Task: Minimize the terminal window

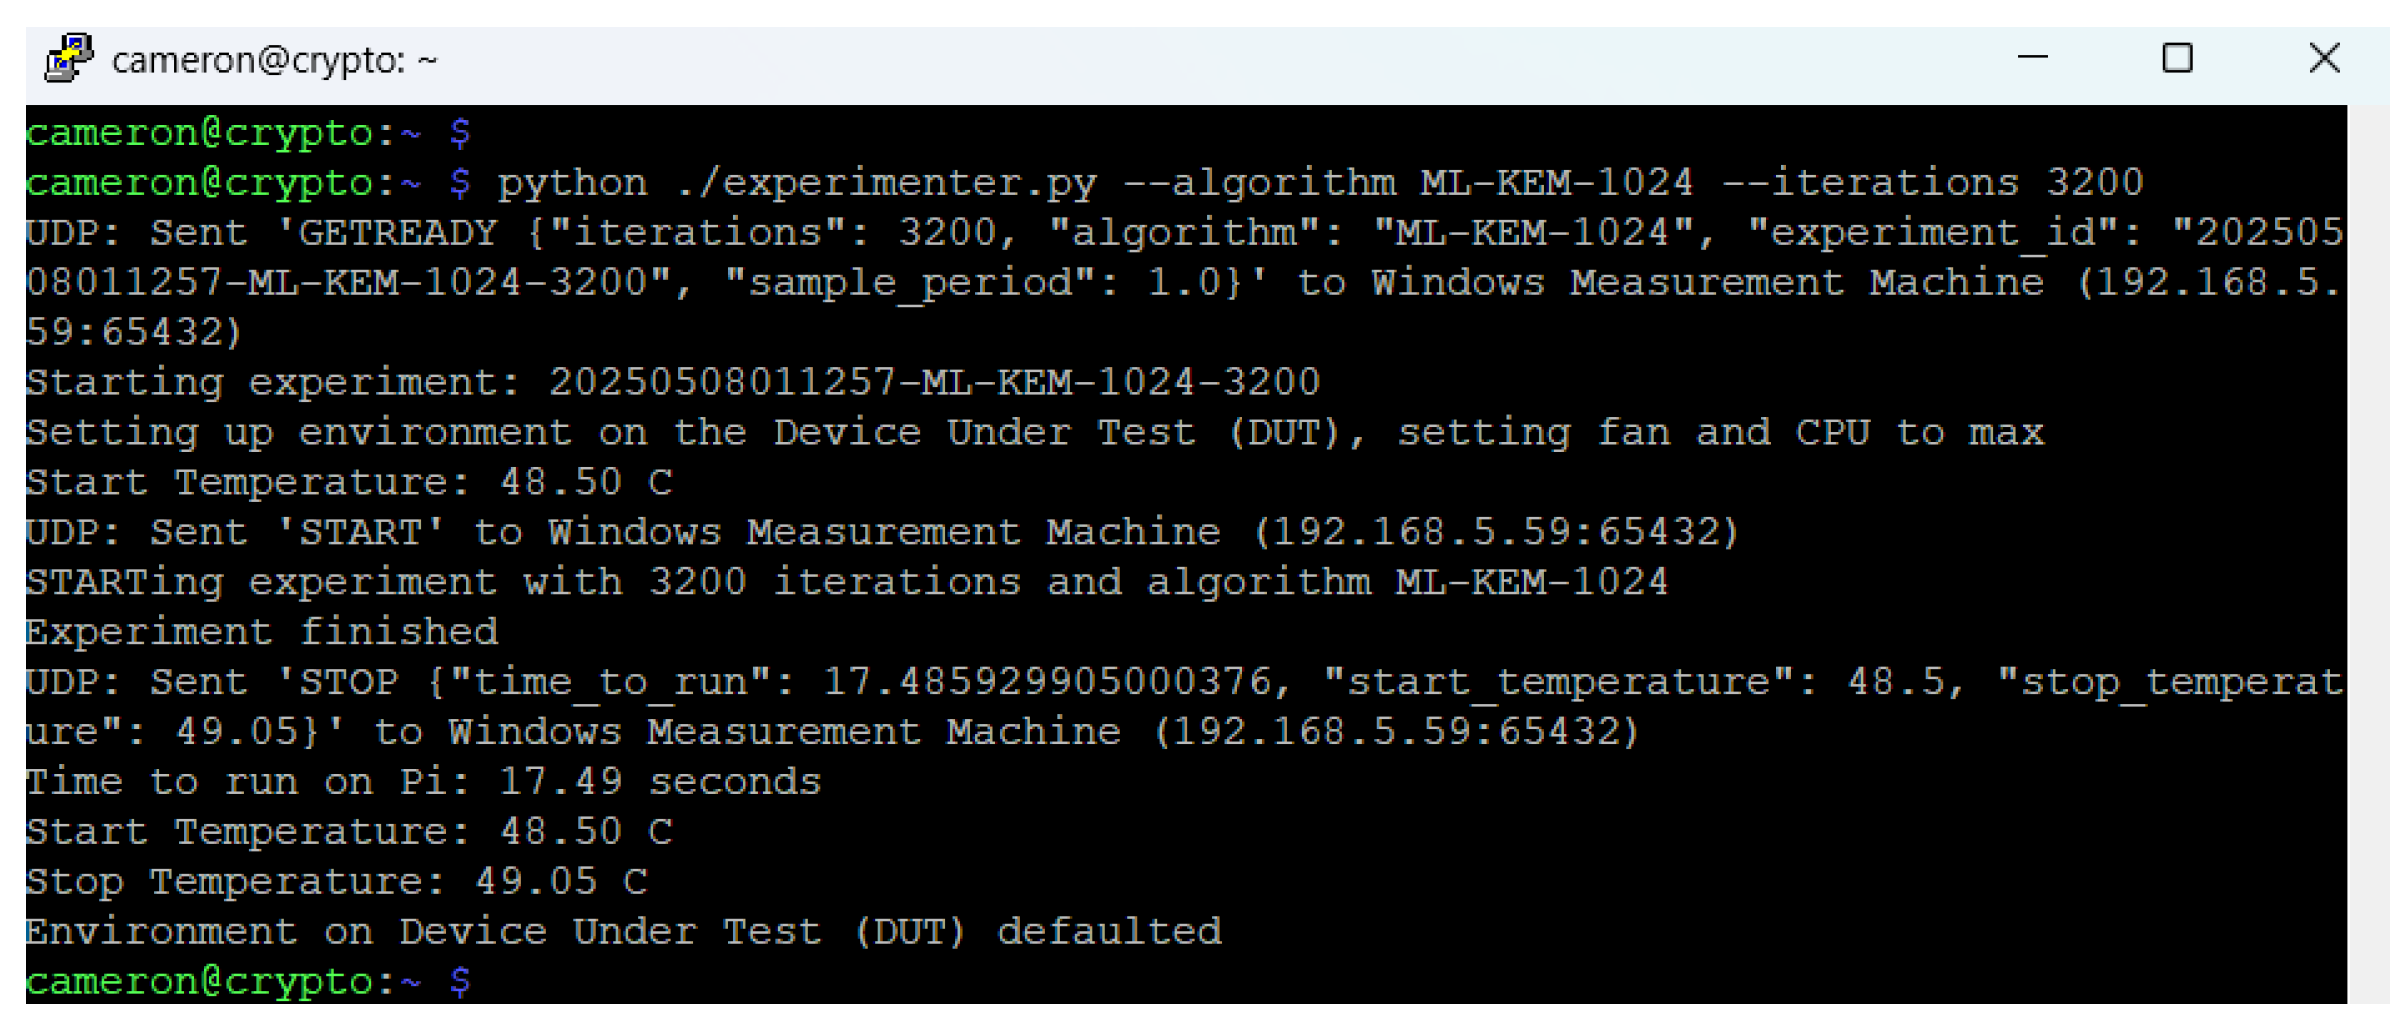Action: [x=2033, y=58]
